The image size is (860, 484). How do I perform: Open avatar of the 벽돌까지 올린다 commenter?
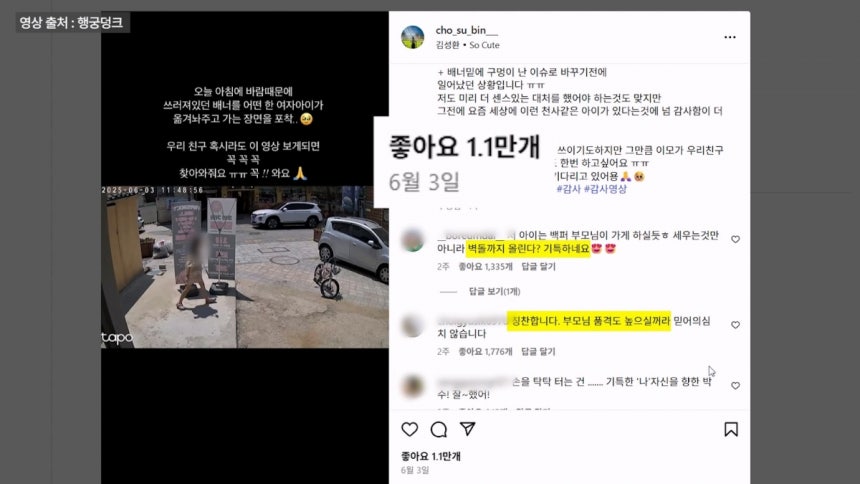click(x=412, y=241)
